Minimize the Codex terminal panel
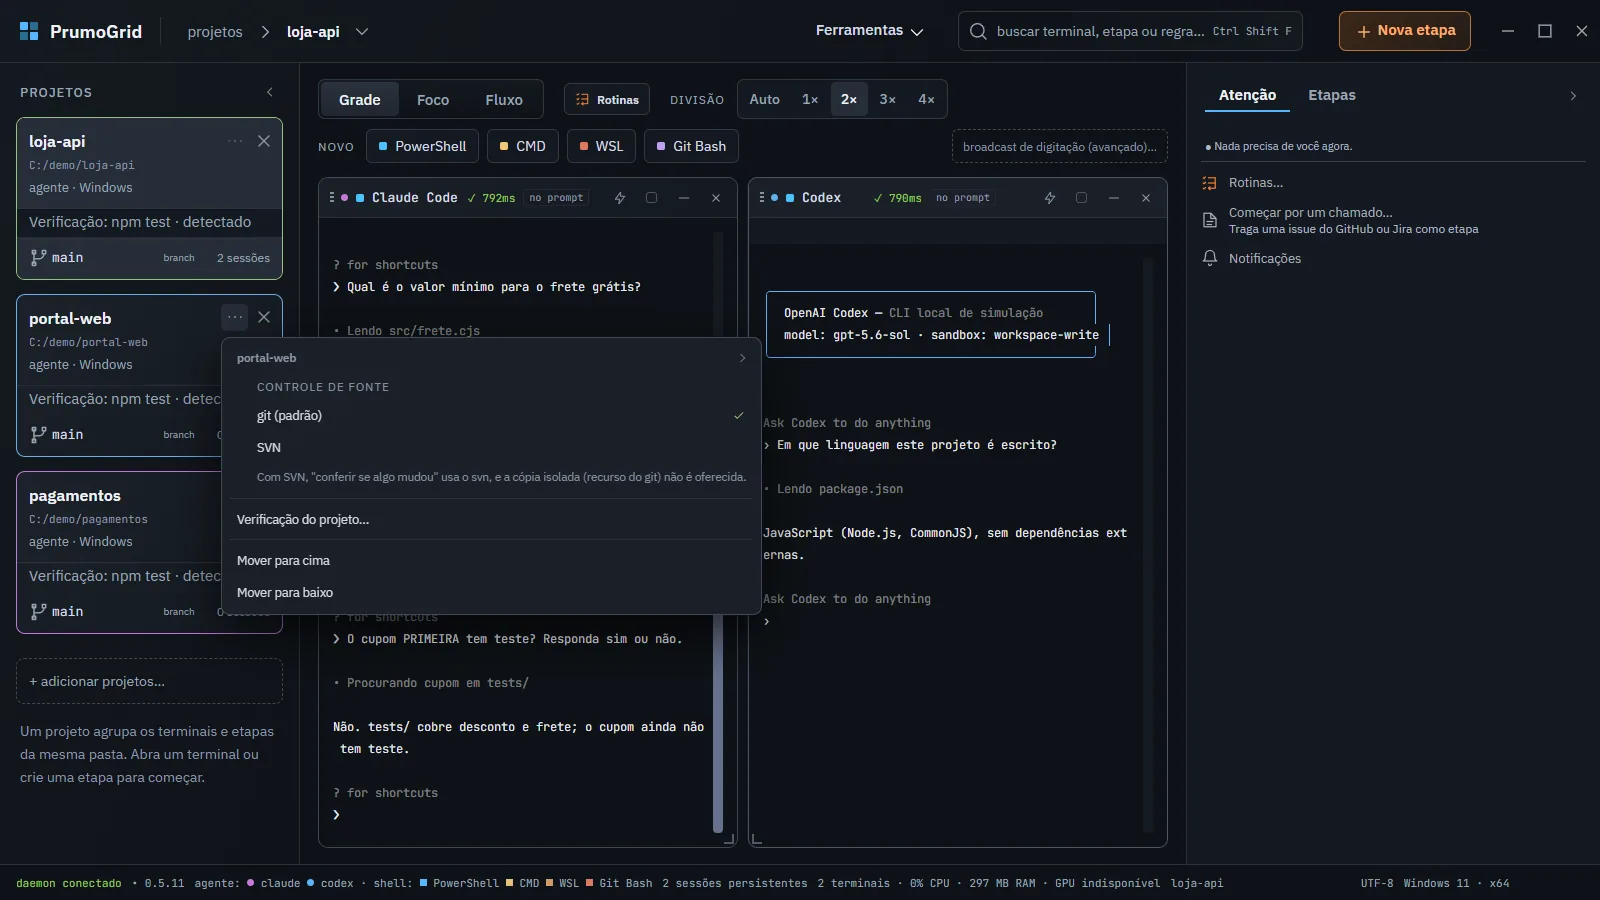 click(x=1114, y=198)
